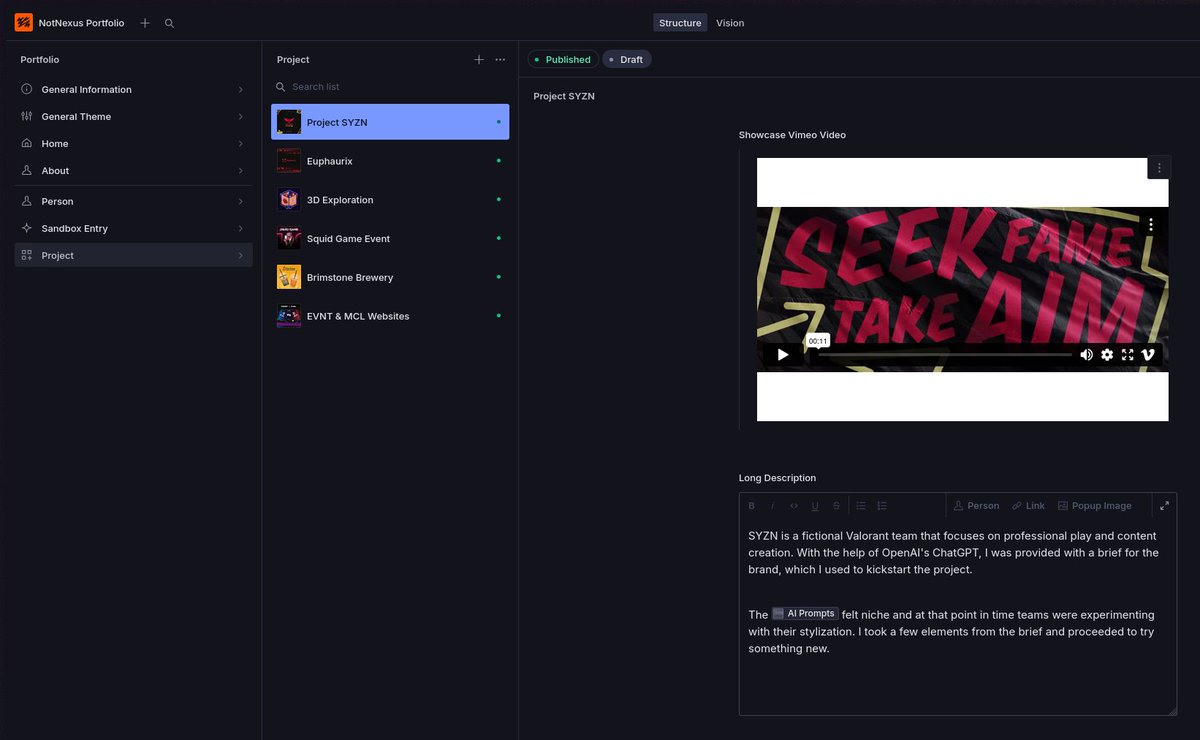Open Vimeo player settings gear
The width and height of the screenshot is (1200, 740).
coord(1107,355)
